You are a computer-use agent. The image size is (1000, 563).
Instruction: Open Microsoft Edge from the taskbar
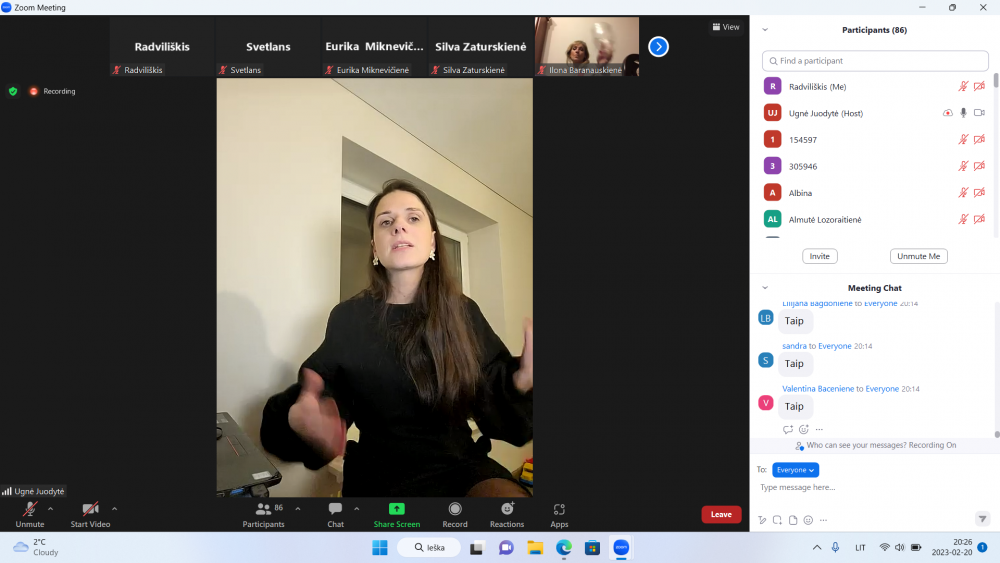click(x=564, y=548)
